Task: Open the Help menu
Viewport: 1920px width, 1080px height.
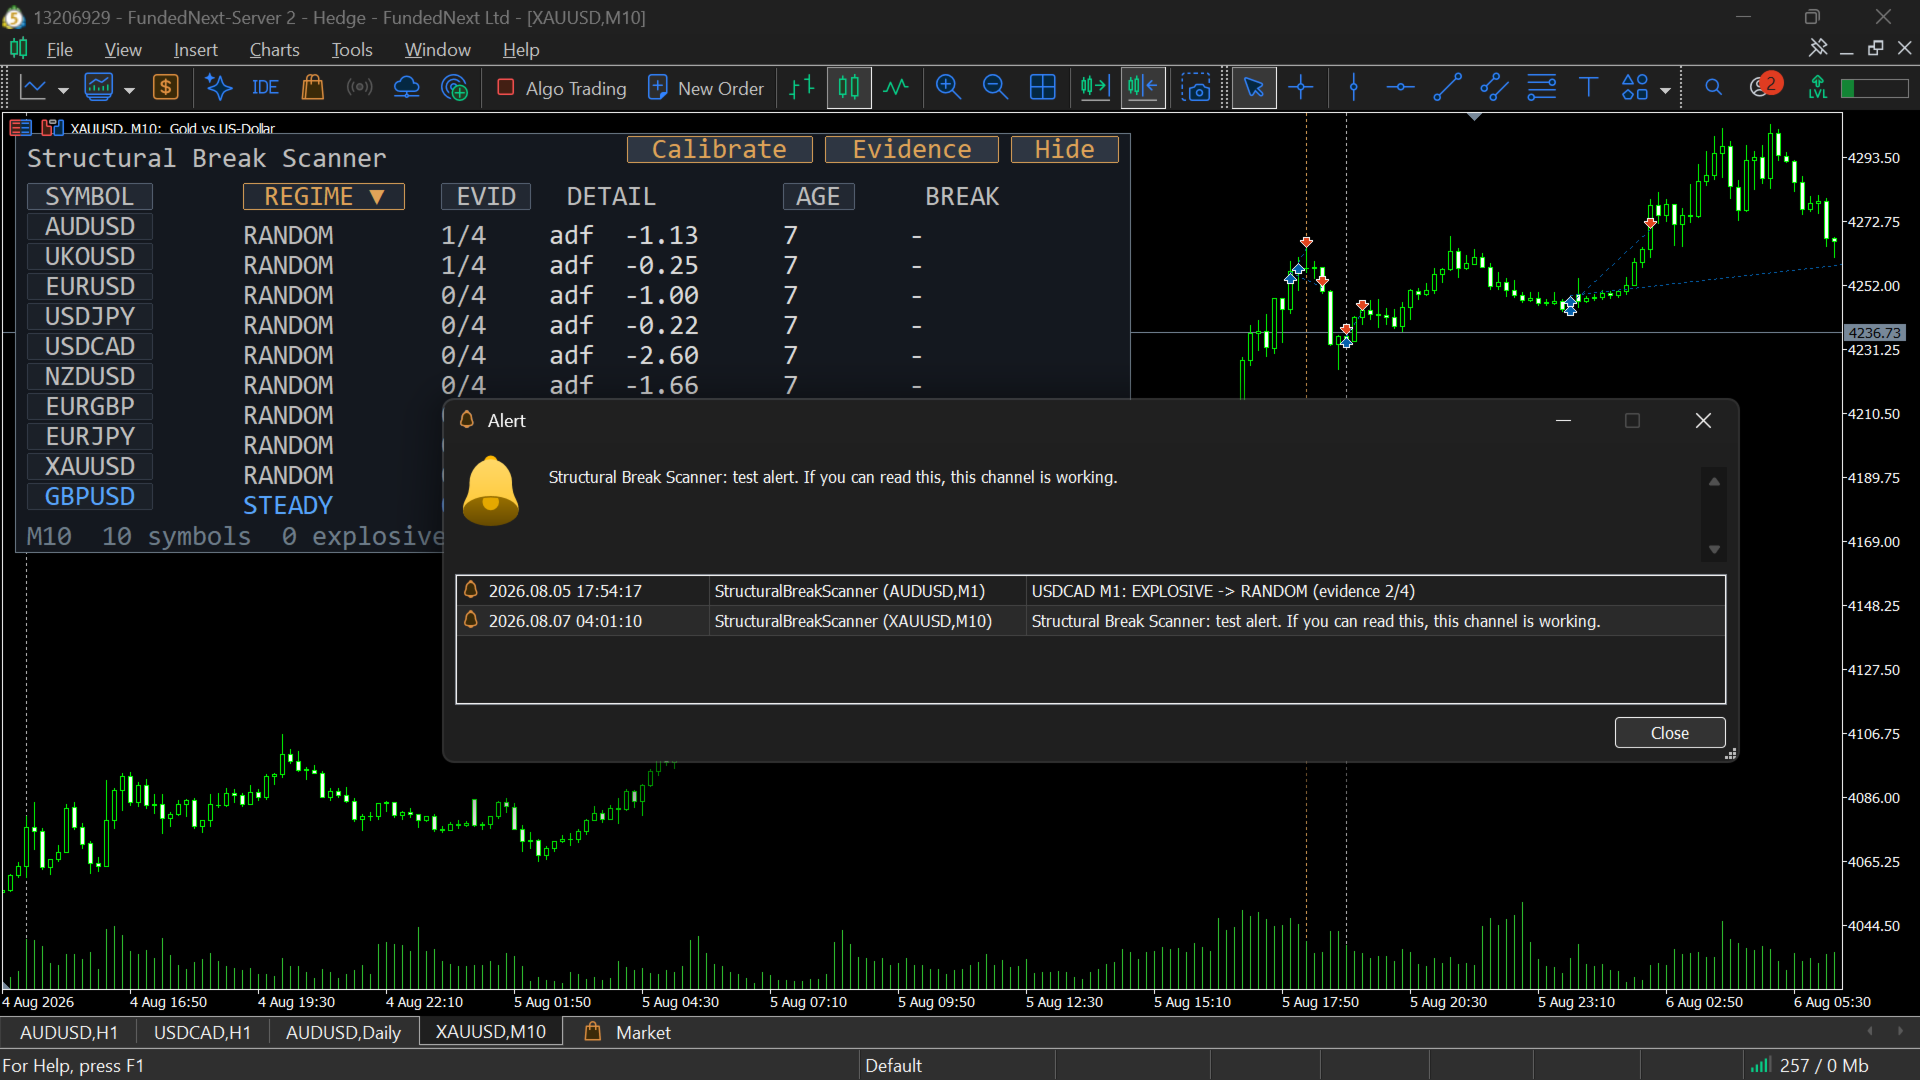Action: [521, 50]
